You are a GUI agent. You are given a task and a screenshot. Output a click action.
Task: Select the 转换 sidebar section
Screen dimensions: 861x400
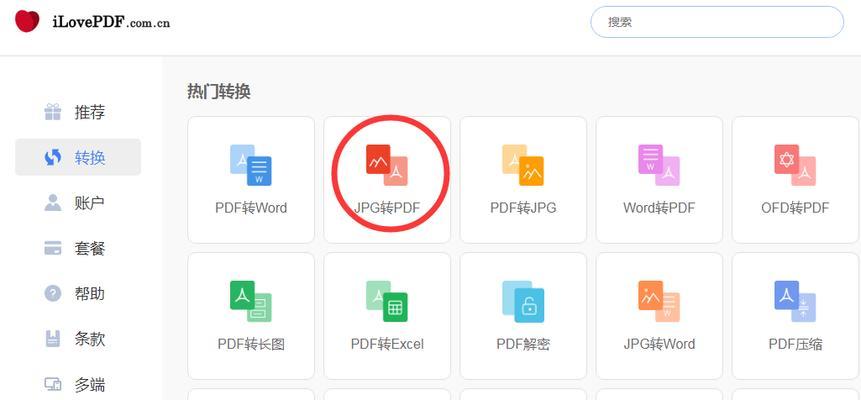78,157
